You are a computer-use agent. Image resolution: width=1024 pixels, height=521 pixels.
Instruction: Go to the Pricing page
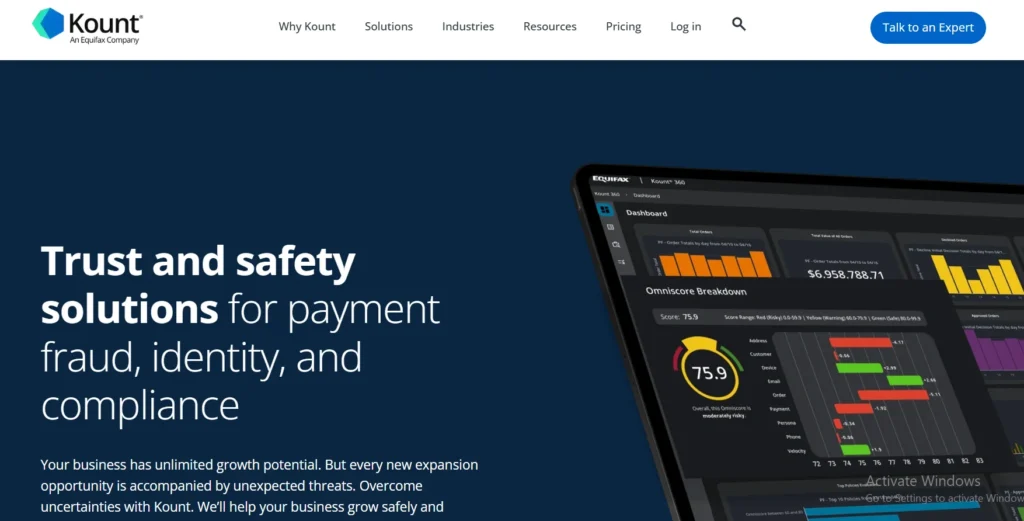624,27
